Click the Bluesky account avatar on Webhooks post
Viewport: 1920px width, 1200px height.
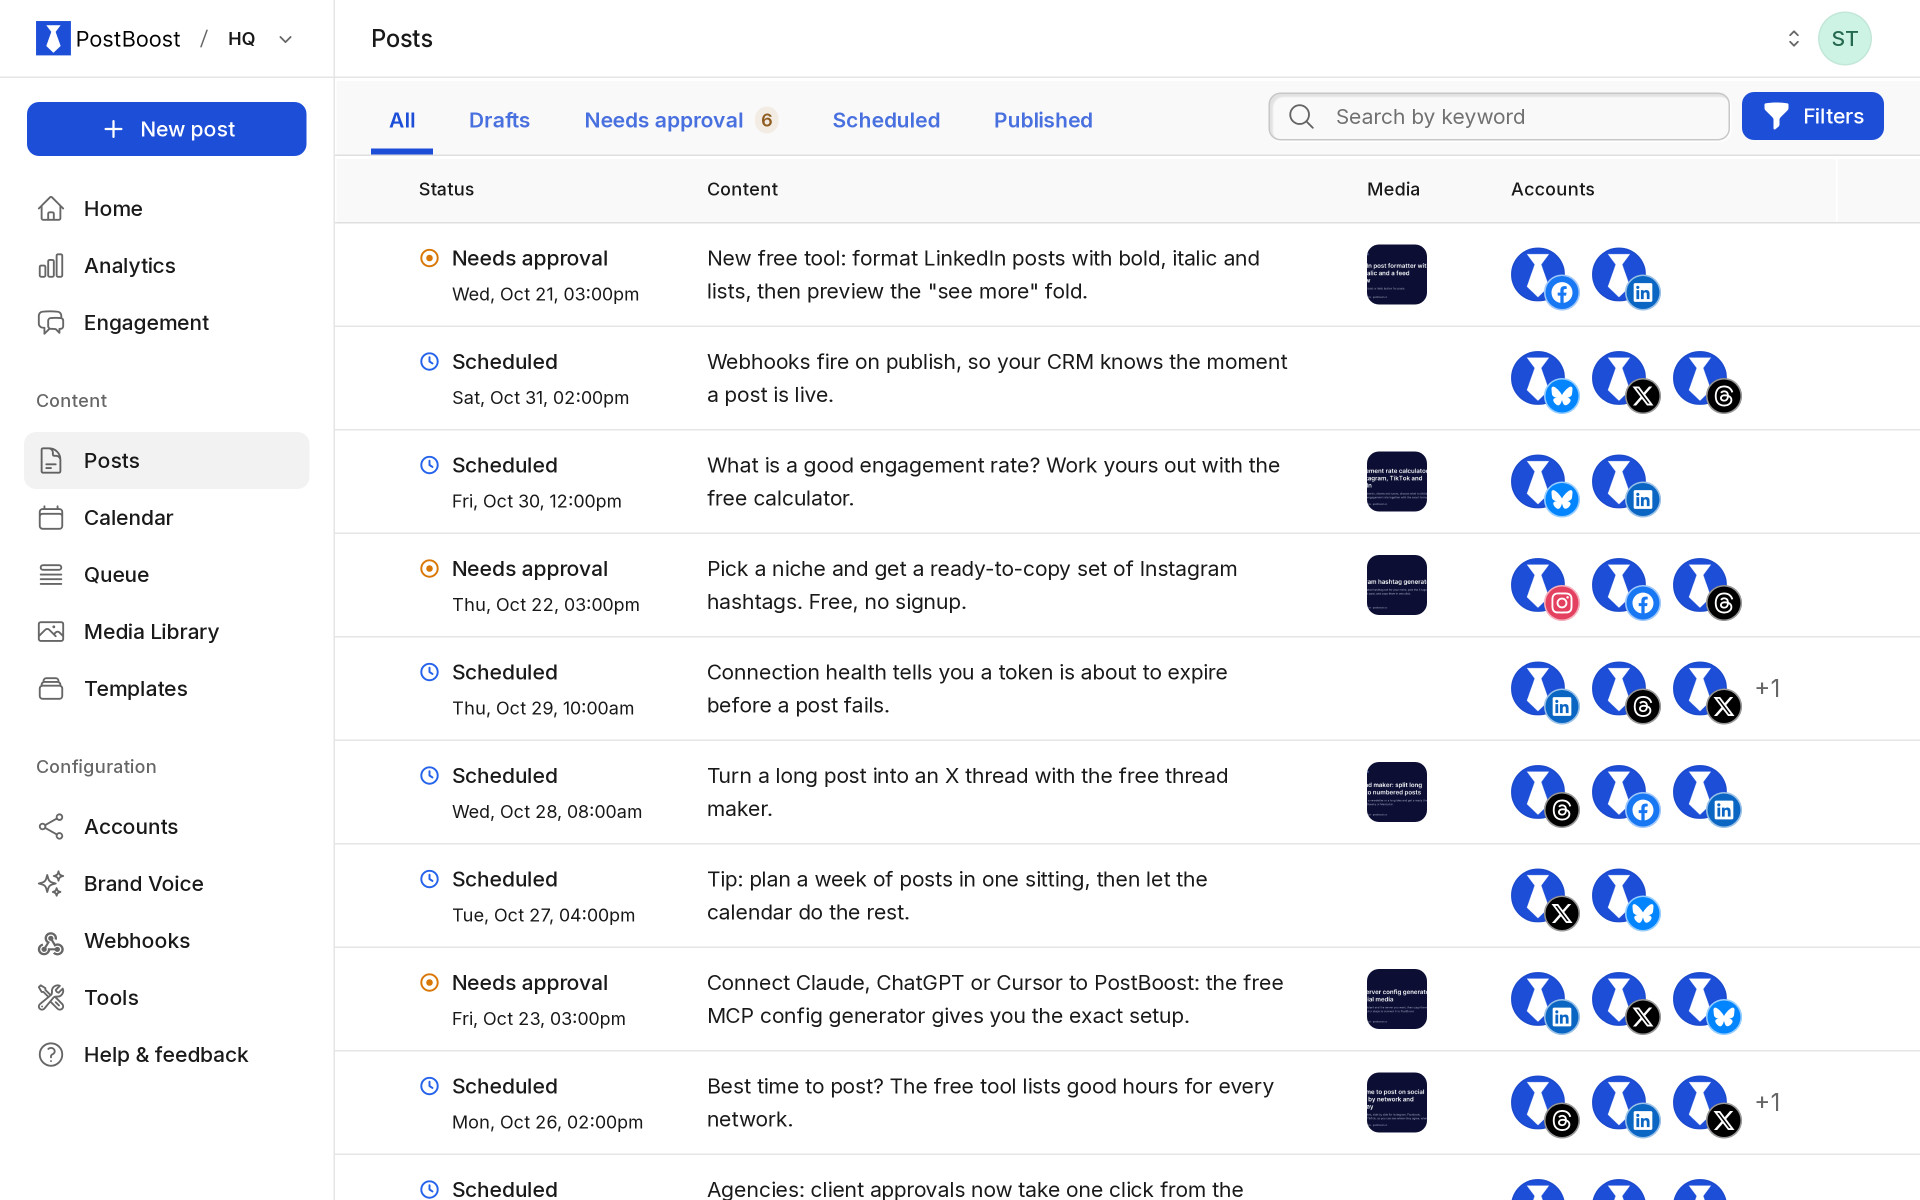pos(1543,380)
